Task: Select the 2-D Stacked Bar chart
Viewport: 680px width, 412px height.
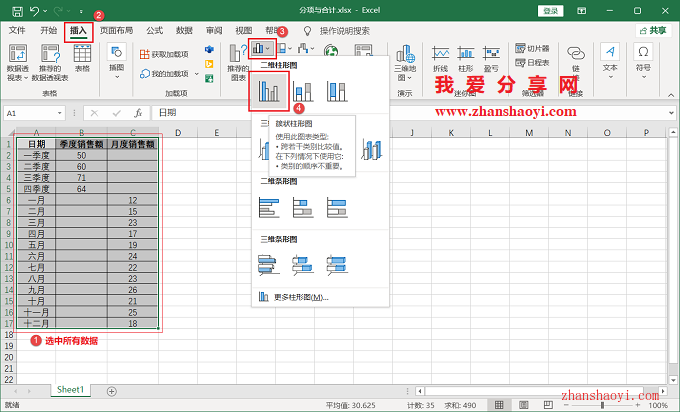Action: click(x=303, y=207)
